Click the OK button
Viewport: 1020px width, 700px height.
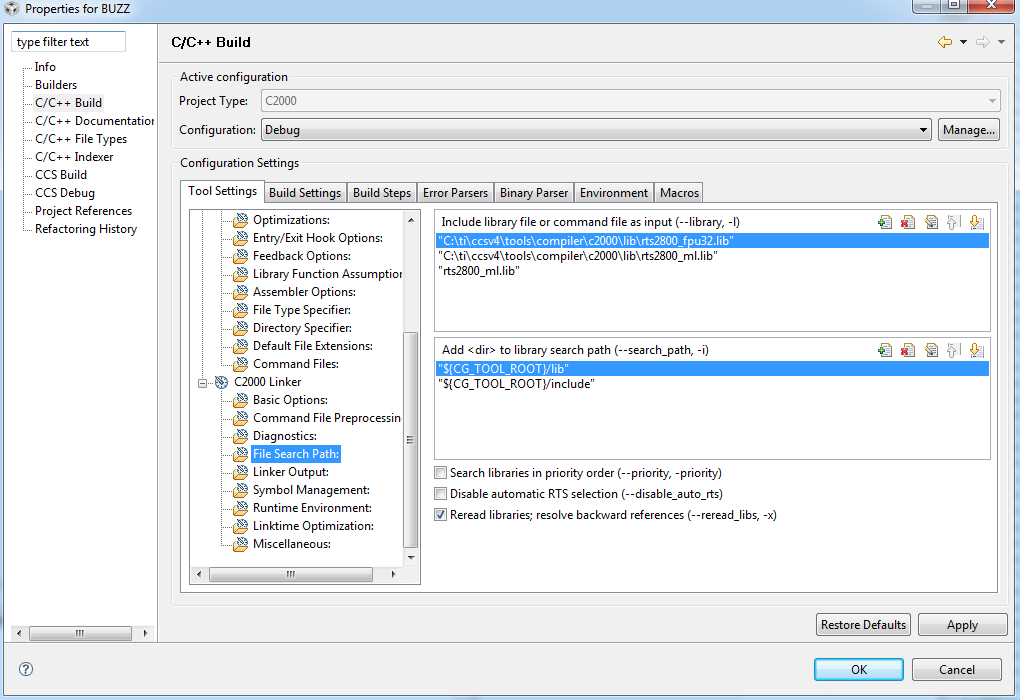(x=859, y=669)
